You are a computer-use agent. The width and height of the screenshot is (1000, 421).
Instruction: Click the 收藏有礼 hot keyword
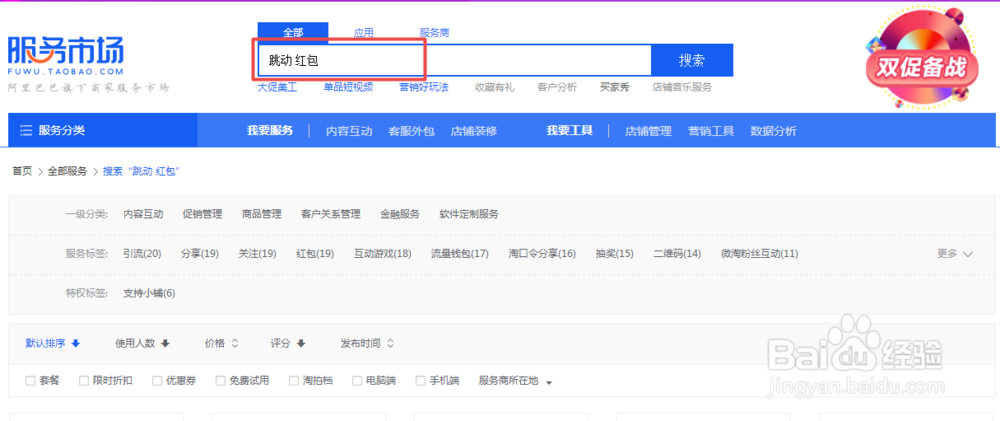pos(494,87)
